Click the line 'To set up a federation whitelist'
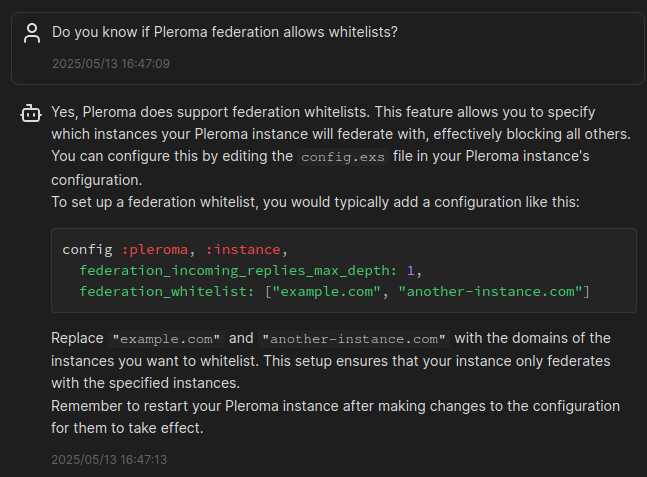The width and height of the screenshot is (647, 477). [315, 202]
